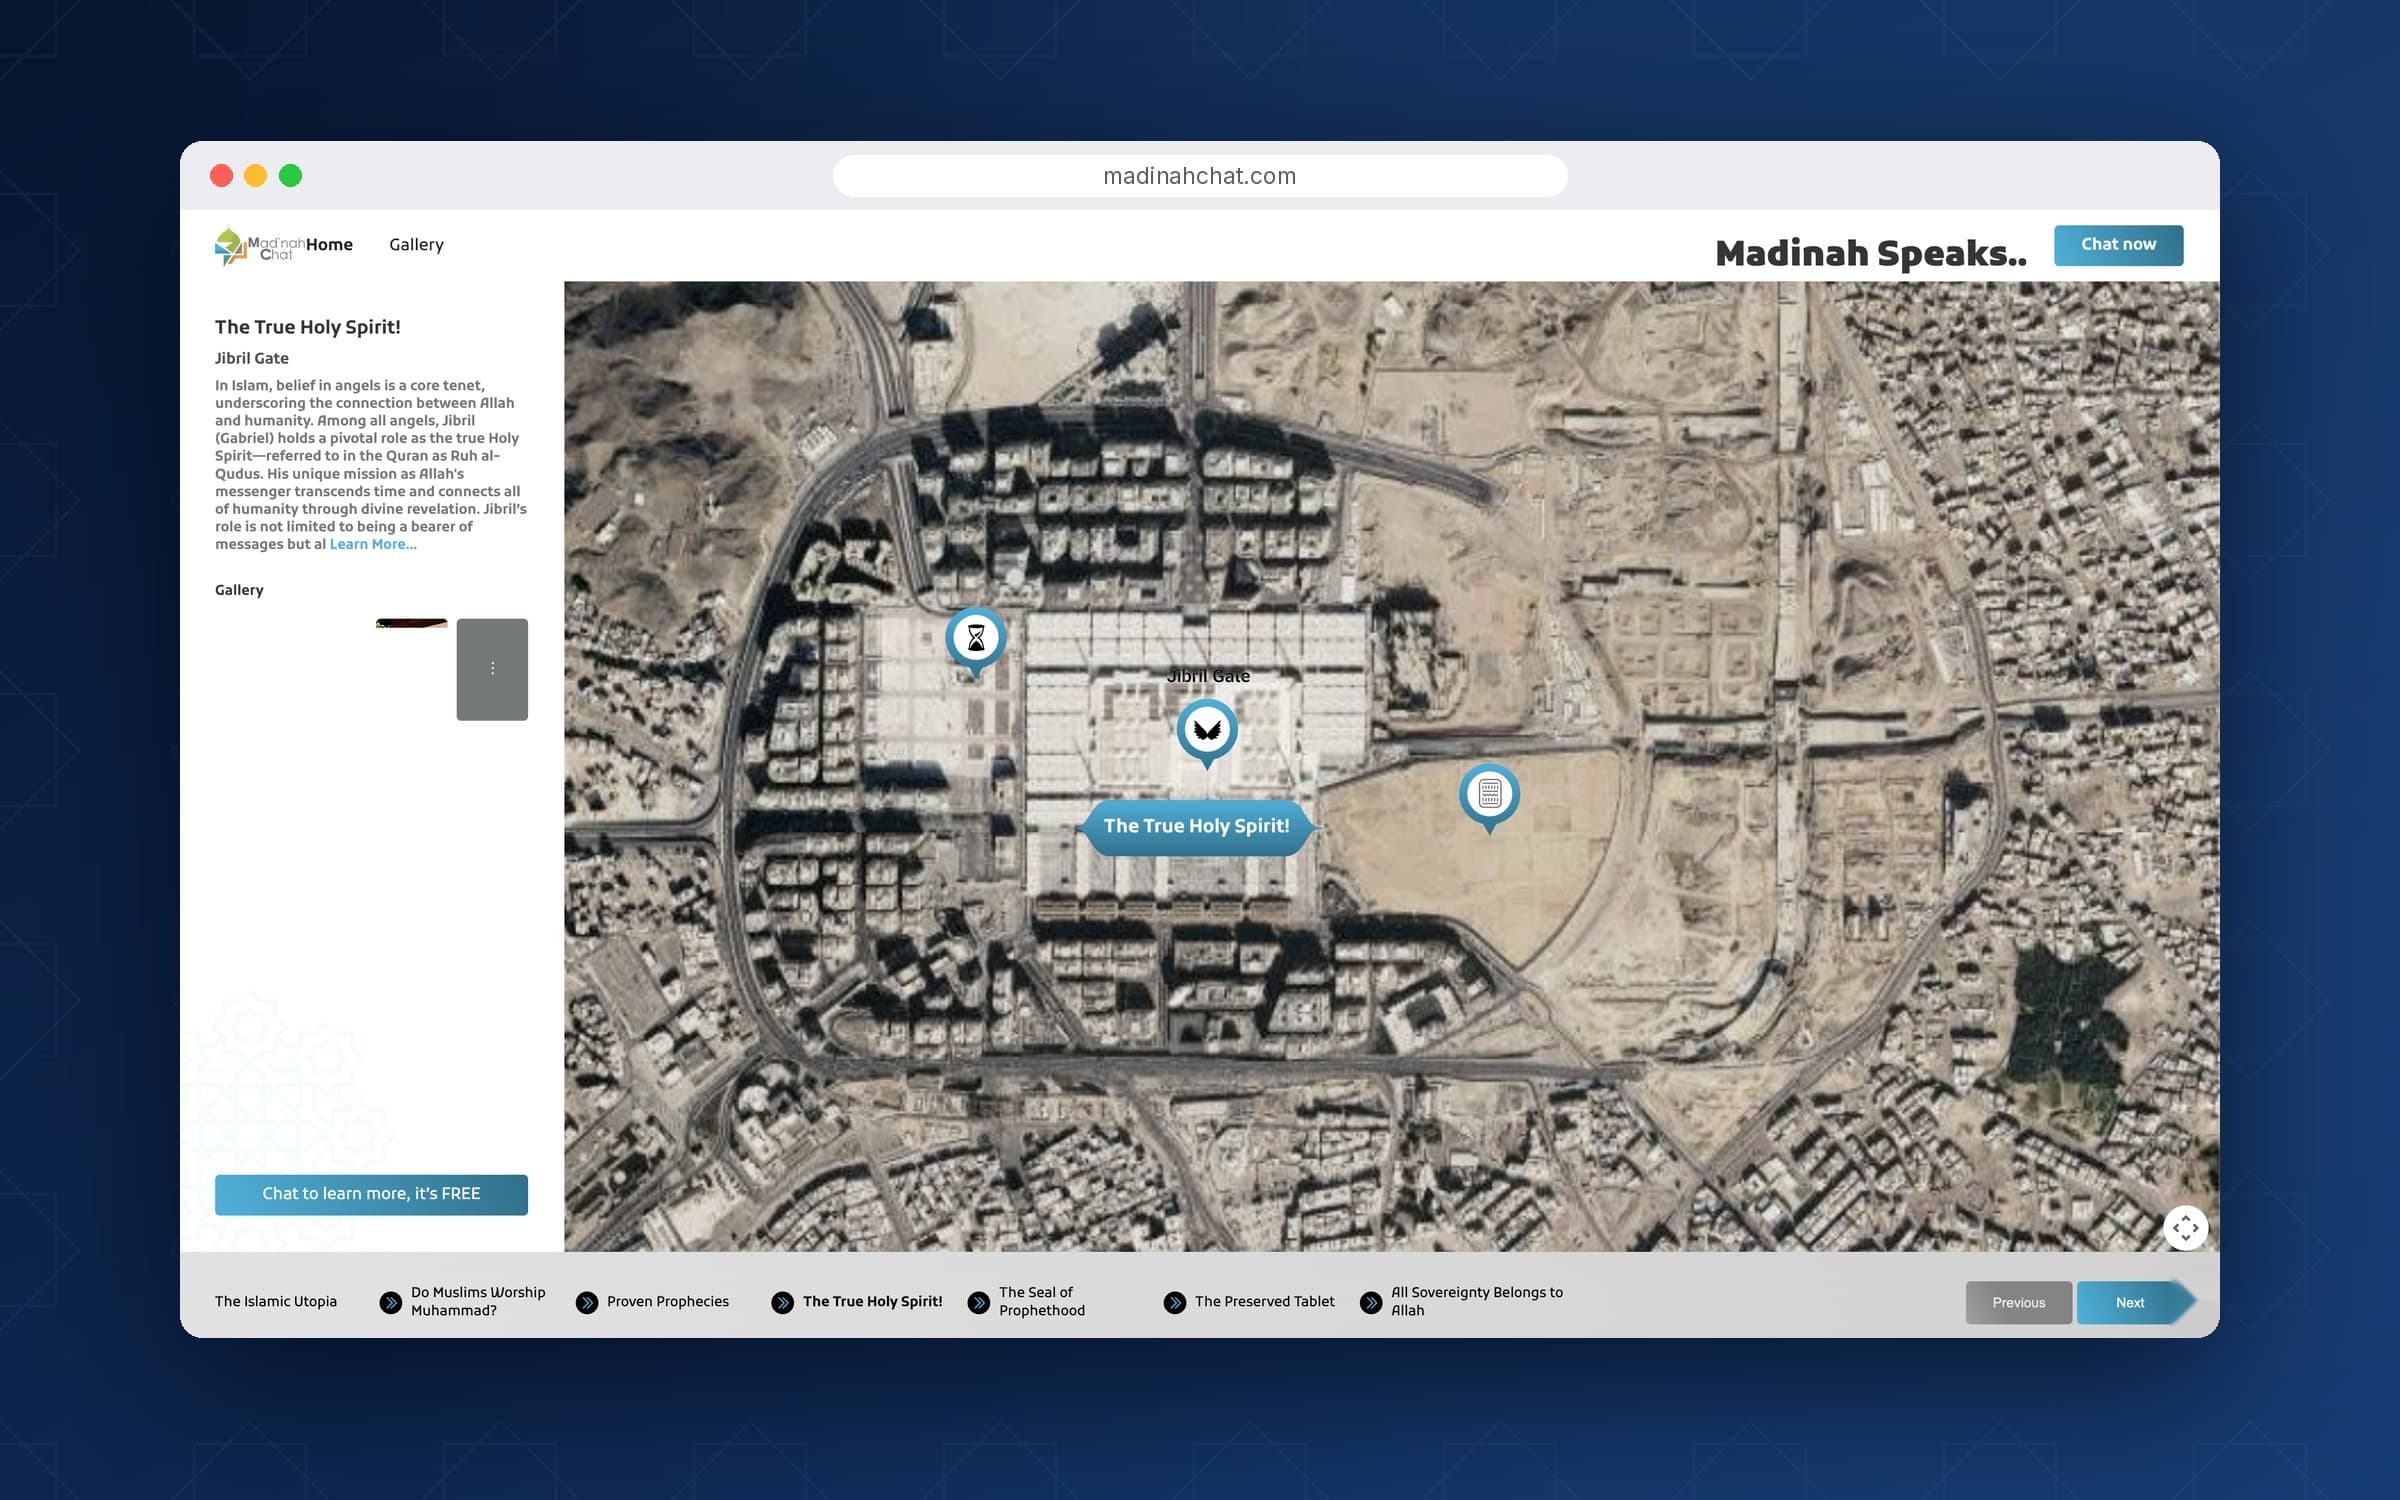
Task: Jump to The Seal of Prophethood topic
Action: point(1042,1301)
